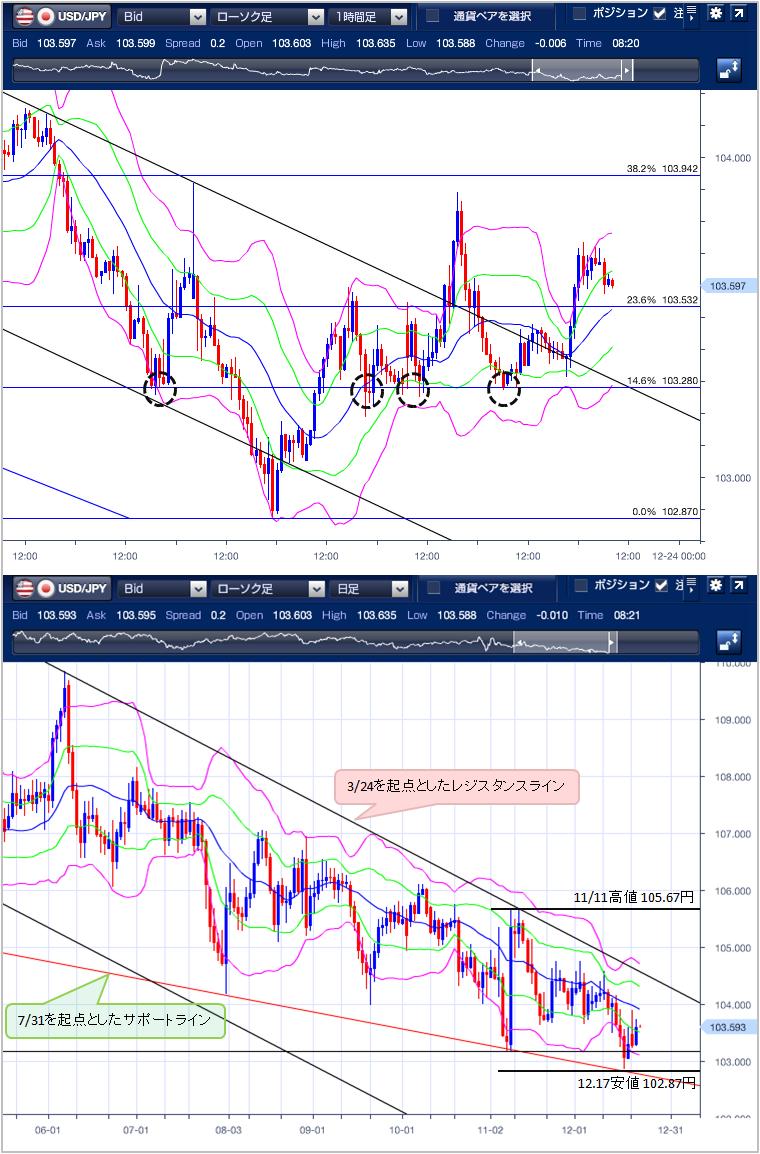Open the Bid dropdown on upper chart
Screen dimensions: 760x1154
tap(162, 16)
